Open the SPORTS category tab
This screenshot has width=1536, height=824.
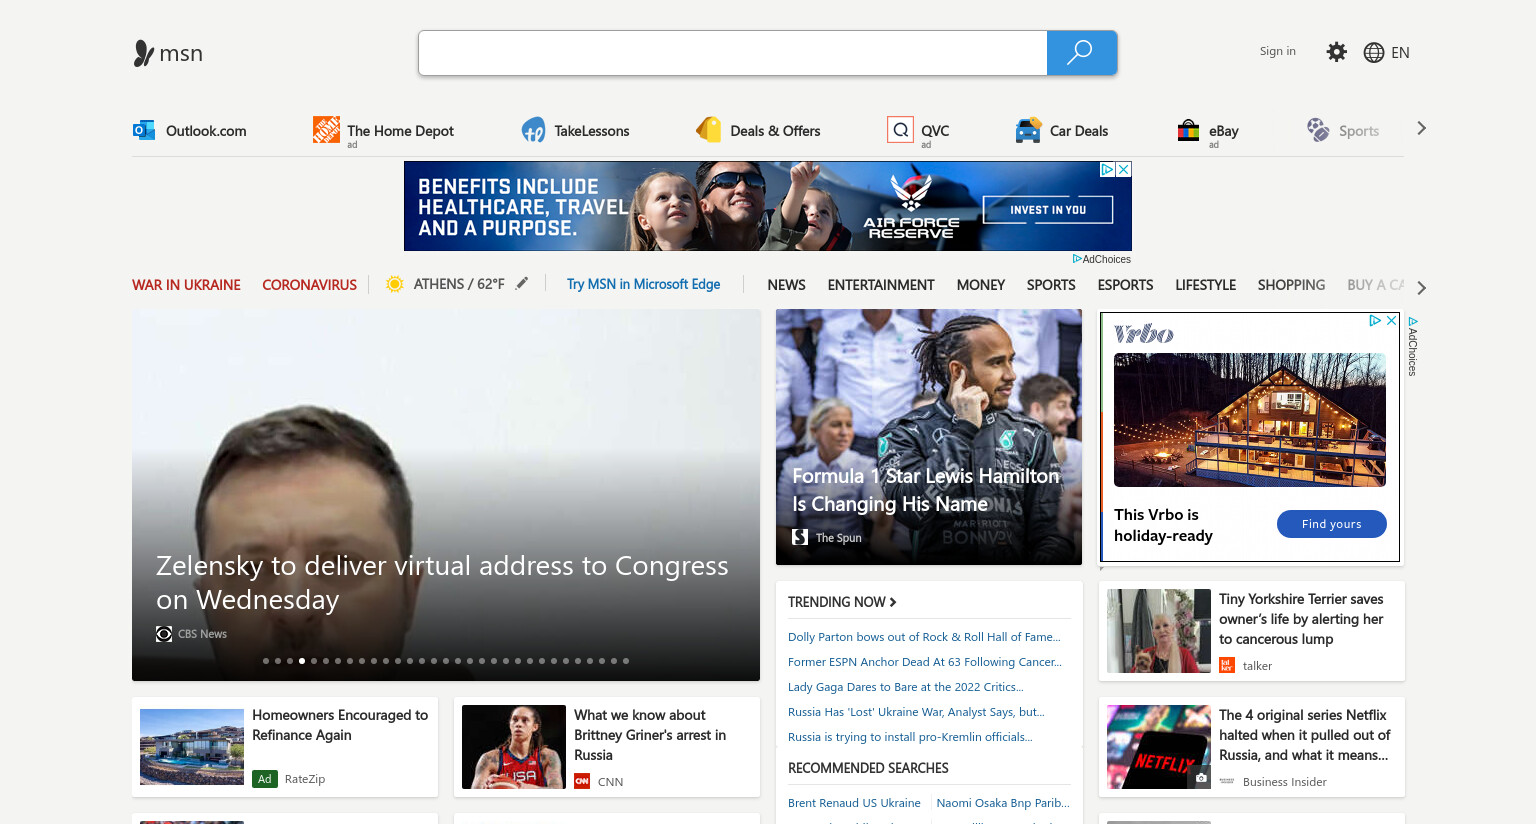point(1051,285)
